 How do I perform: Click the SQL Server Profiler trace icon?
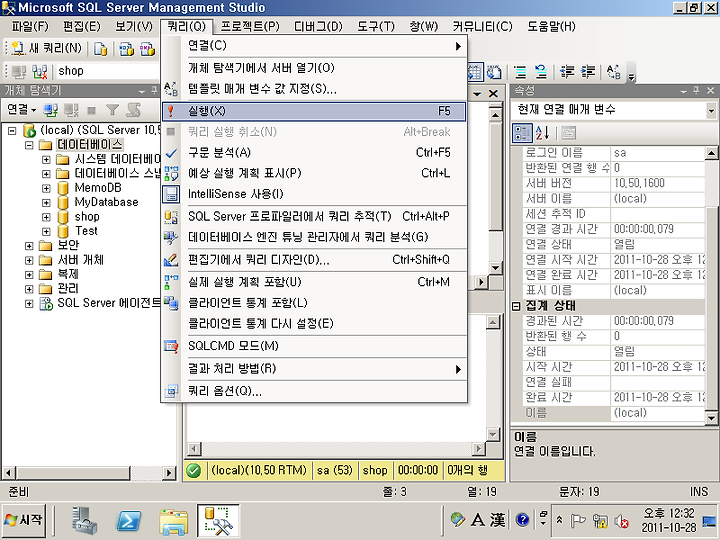[171, 216]
